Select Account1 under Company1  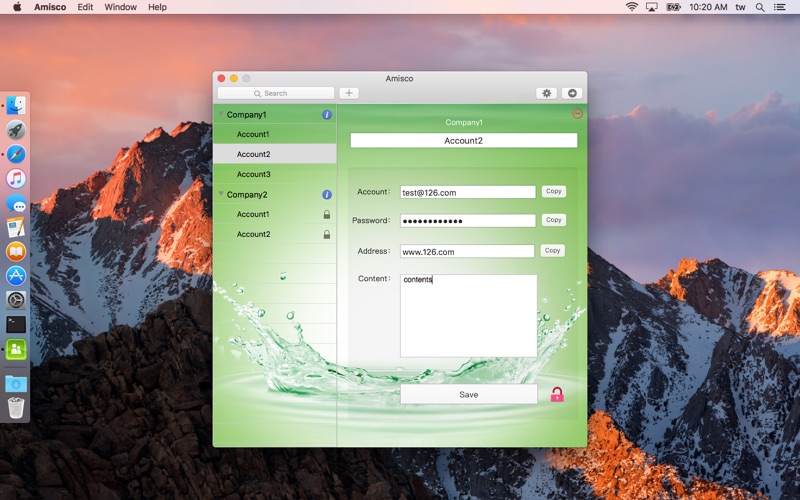point(274,134)
